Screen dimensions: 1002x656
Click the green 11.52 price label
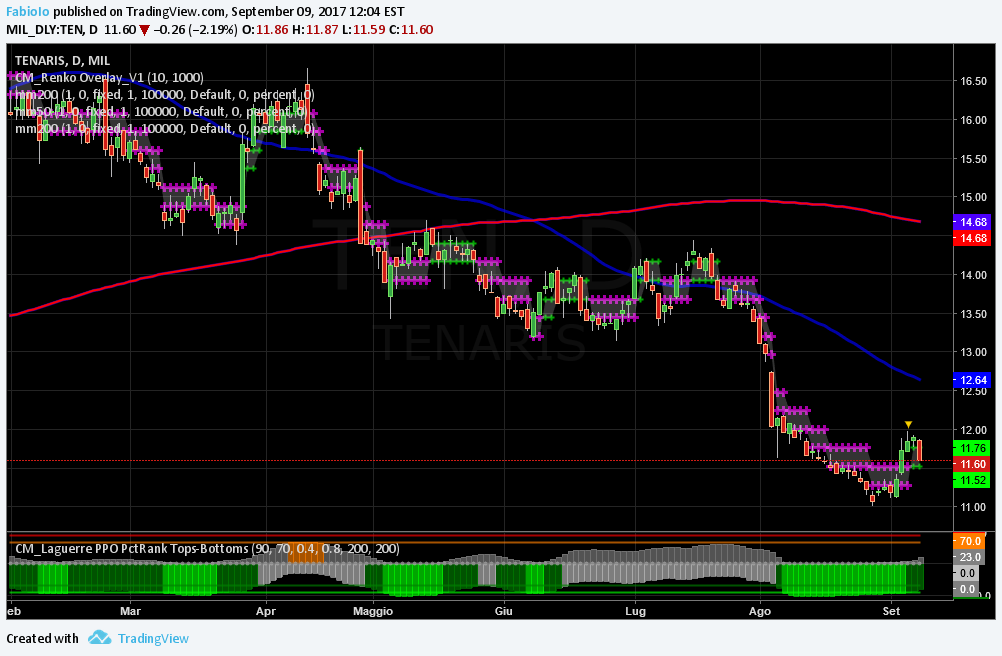click(x=972, y=480)
